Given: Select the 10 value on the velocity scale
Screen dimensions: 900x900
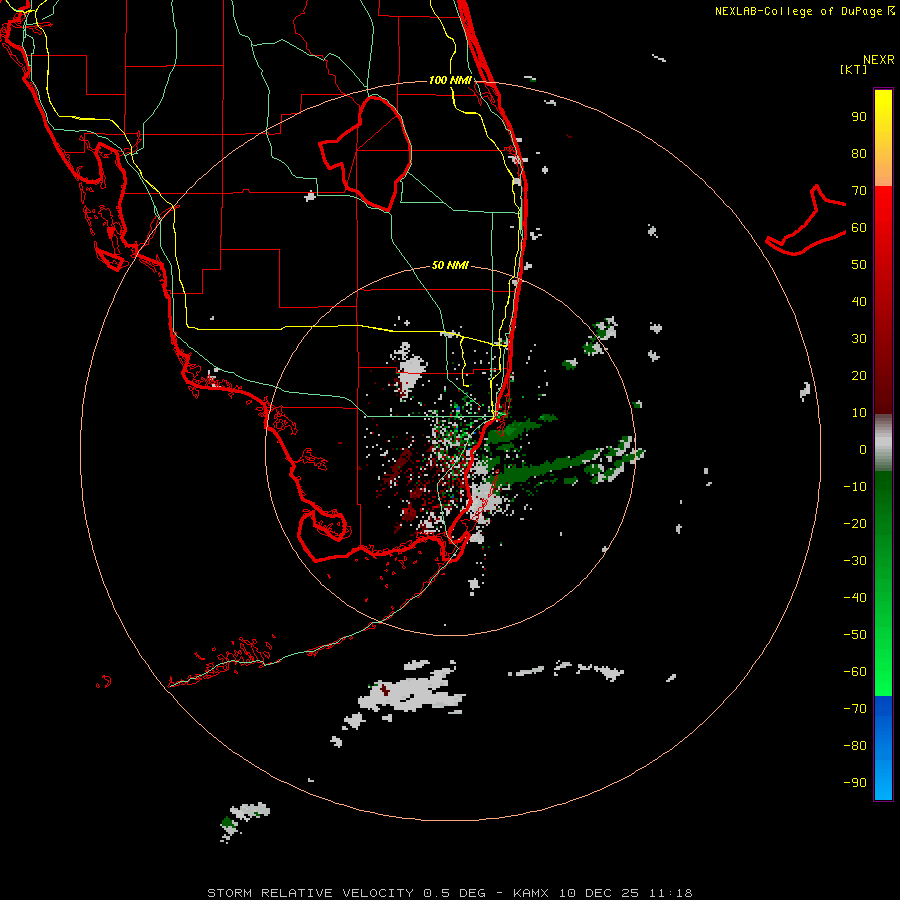Looking at the screenshot, I should 859,413.
